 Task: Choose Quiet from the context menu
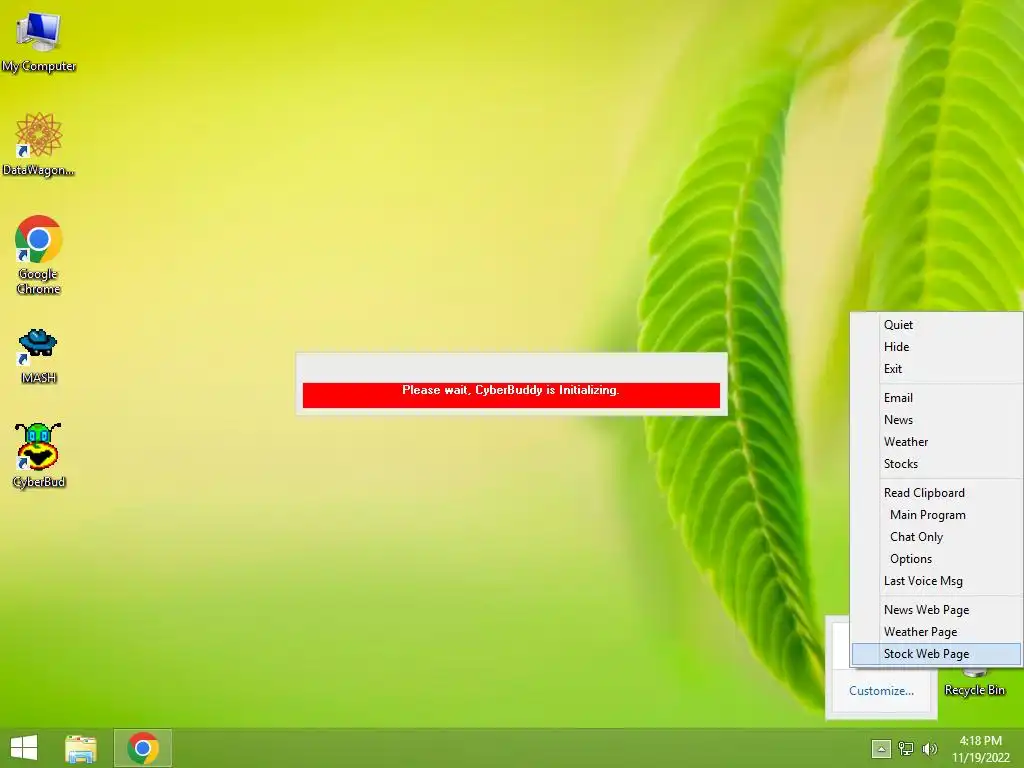pos(936,325)
